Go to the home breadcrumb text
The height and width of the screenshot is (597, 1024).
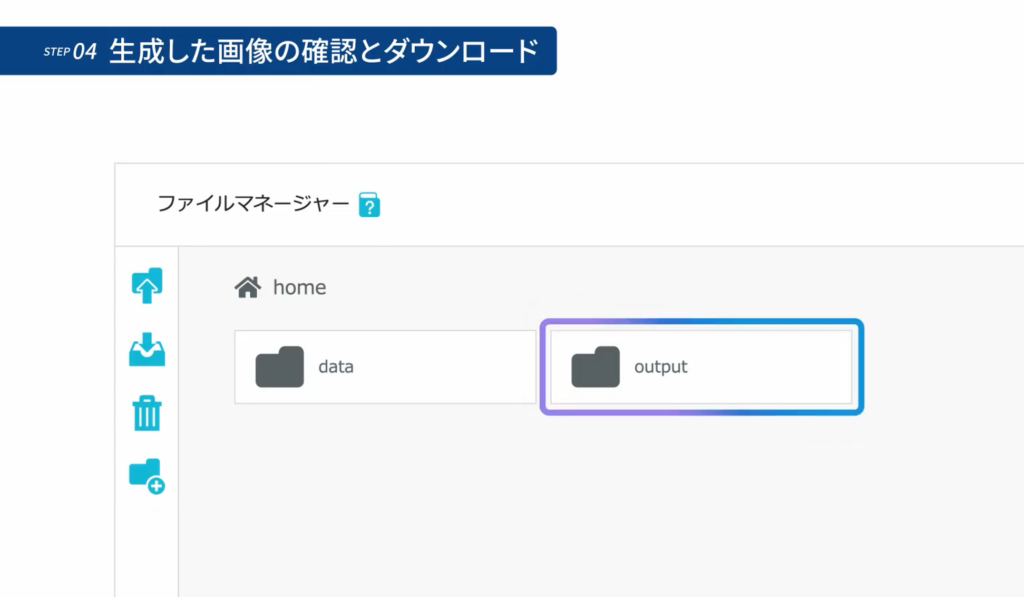299,287
